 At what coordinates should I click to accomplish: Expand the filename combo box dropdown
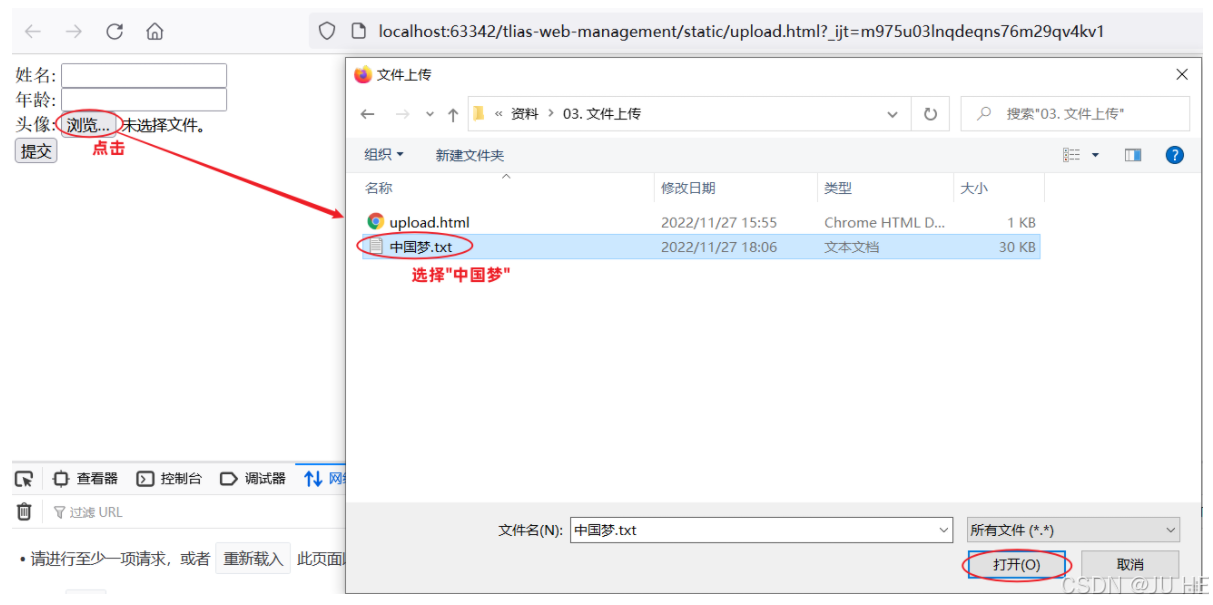(x=944, y=530)
